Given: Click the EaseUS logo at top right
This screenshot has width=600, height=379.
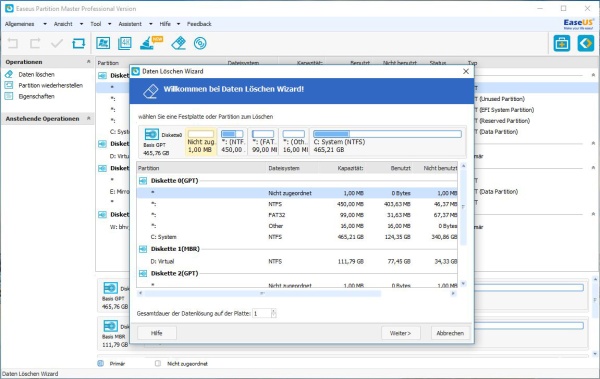Looking at the screenshot, I should pyautogui.click(x=579, y=24).
